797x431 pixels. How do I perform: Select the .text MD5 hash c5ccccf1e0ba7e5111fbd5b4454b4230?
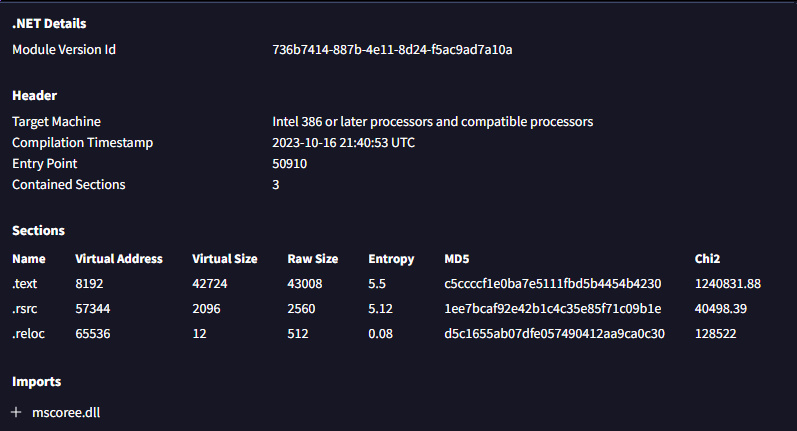click(x=553, y=284)
